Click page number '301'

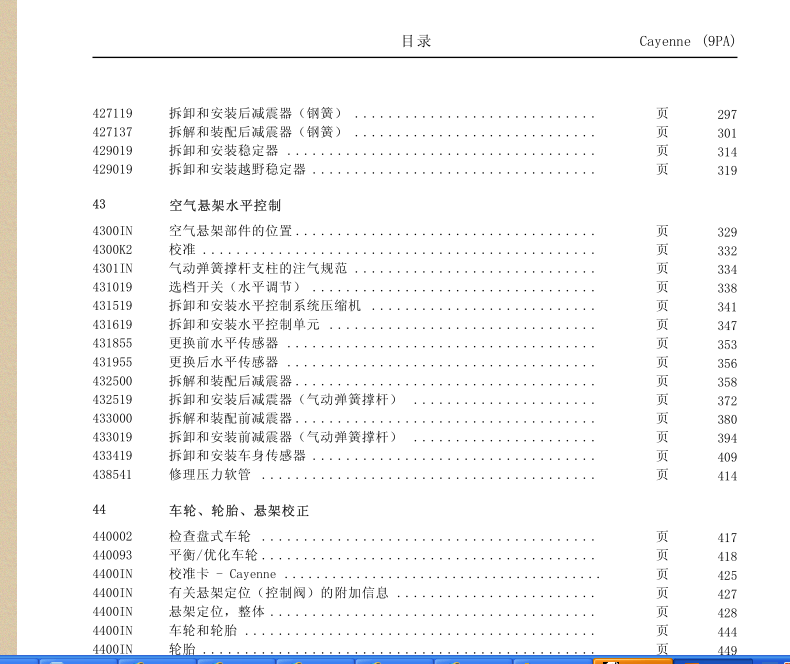point(727,134)
